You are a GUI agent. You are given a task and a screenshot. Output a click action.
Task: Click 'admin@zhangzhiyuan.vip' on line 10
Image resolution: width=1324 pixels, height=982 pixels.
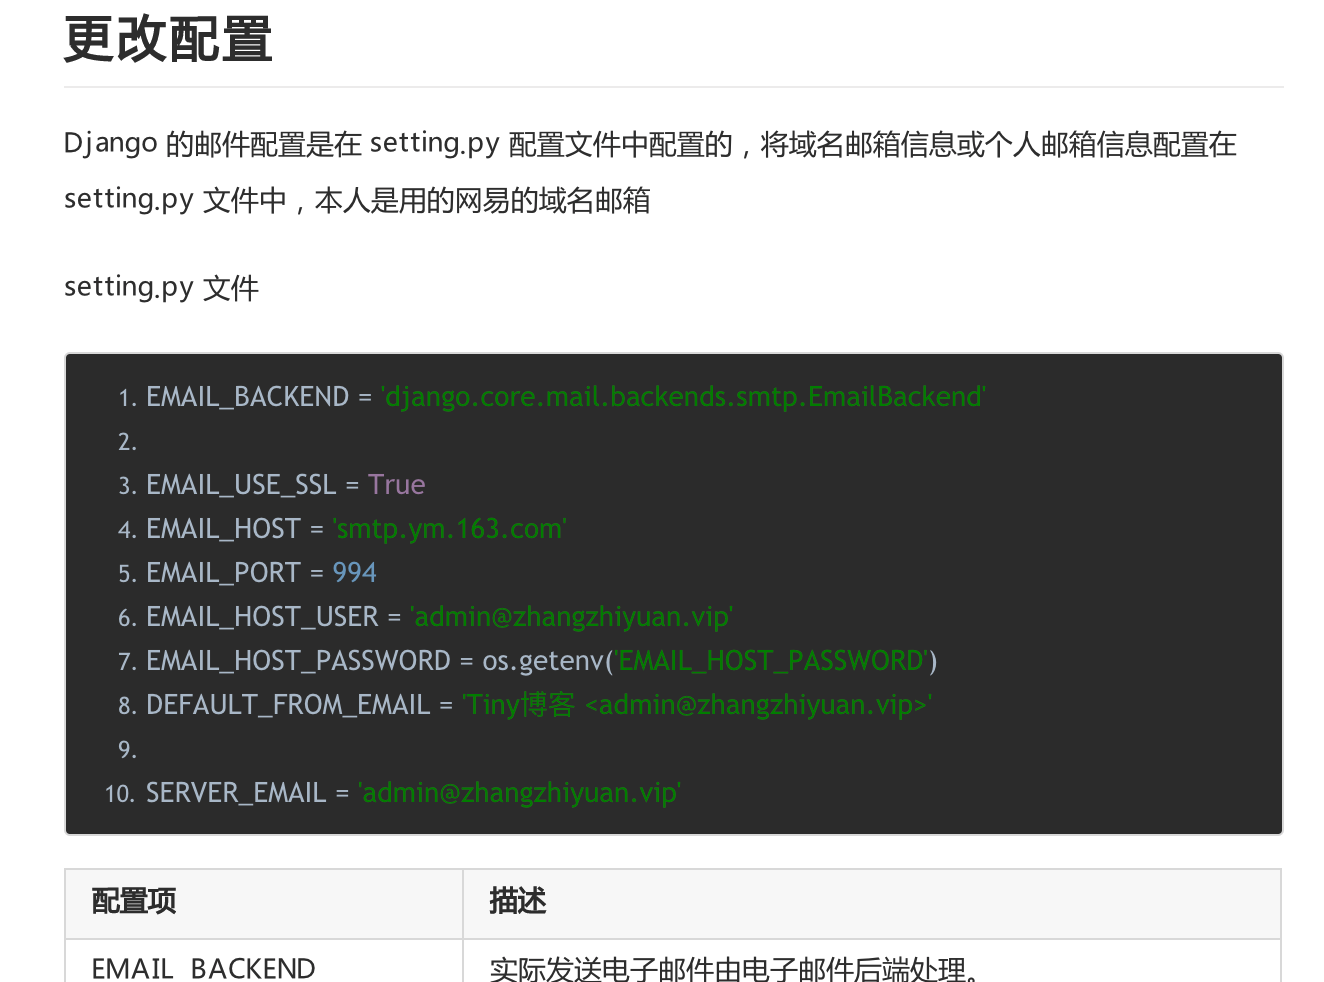click(x=519, y=793)
